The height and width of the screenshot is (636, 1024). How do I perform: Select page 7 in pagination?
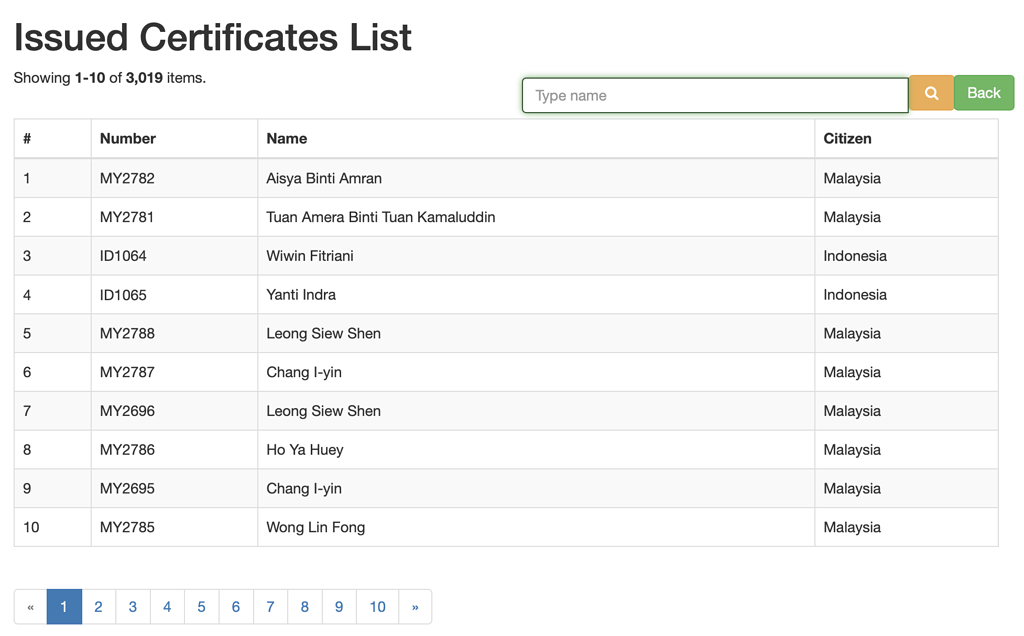click(270, 606)
